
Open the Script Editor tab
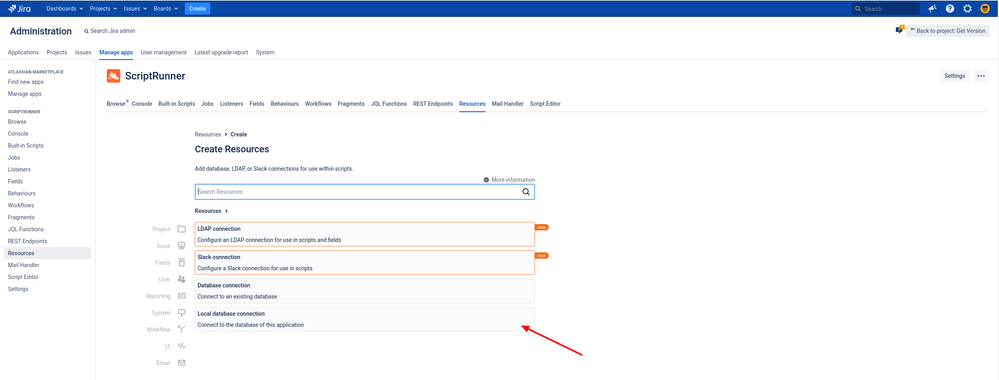click(x=545, y=103)
